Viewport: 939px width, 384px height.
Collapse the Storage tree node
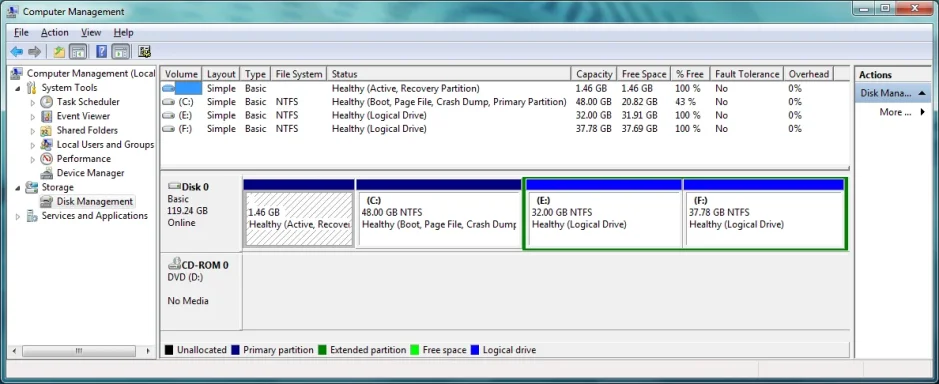17,188
